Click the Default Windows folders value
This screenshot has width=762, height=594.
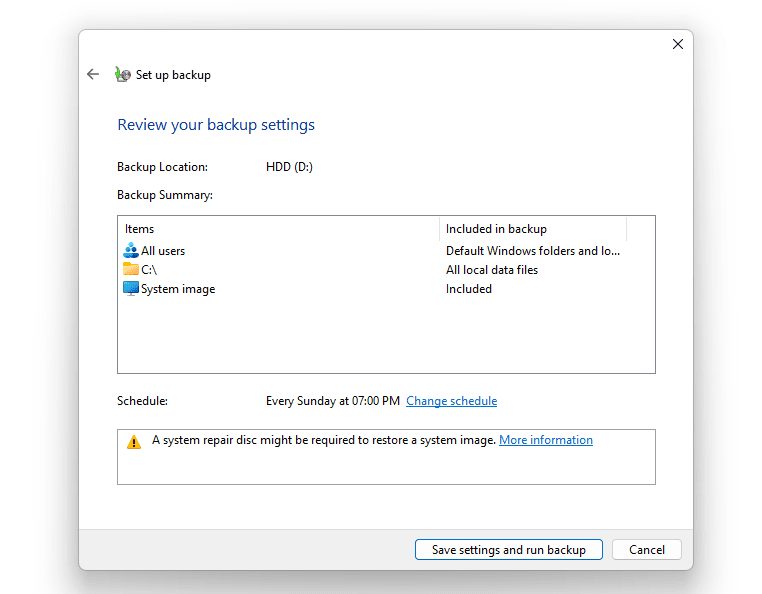click(x=533, y=251)
